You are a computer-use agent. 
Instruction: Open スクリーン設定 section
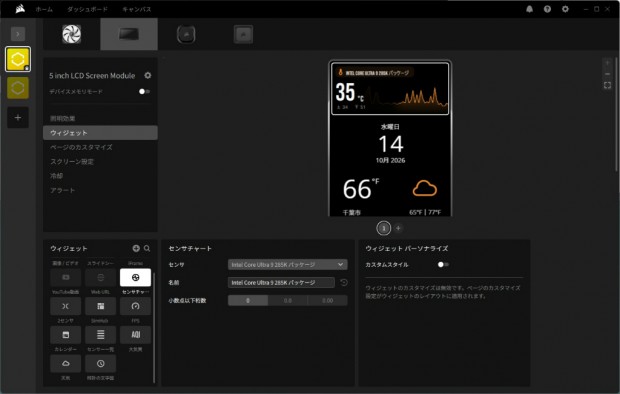tap(100, 161)
